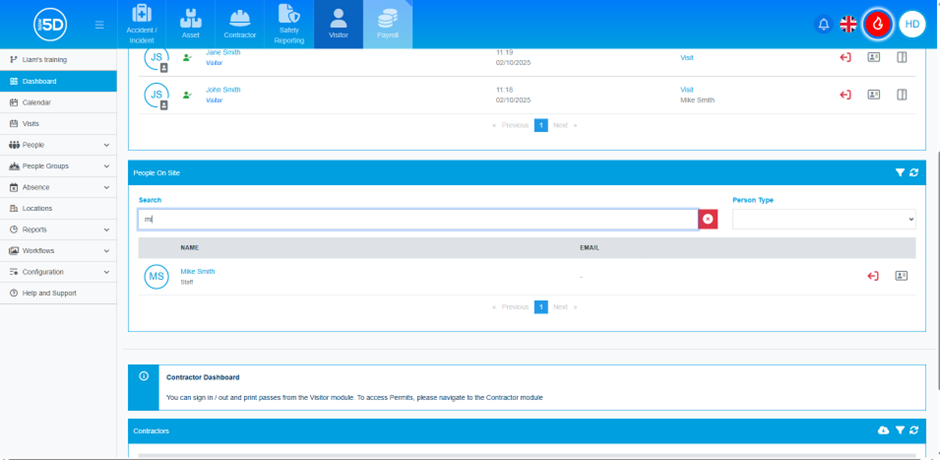
Task: Refresh the People On Site panel
Action: [914, 173]
